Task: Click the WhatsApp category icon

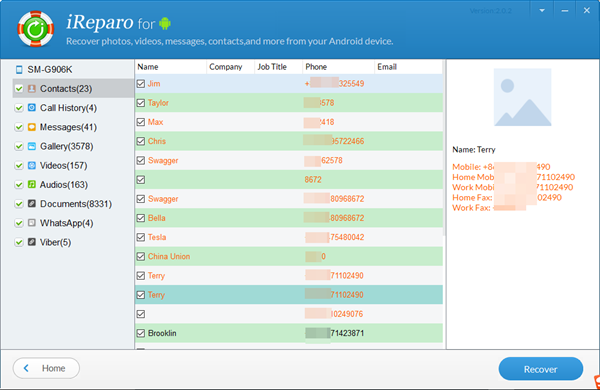Action: click(x=32, y=222)
